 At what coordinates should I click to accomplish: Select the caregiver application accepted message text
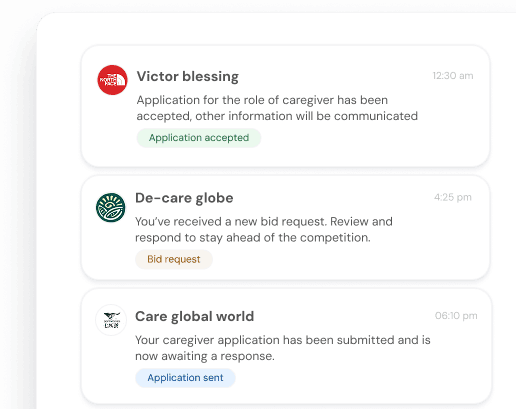click(277, 108)
